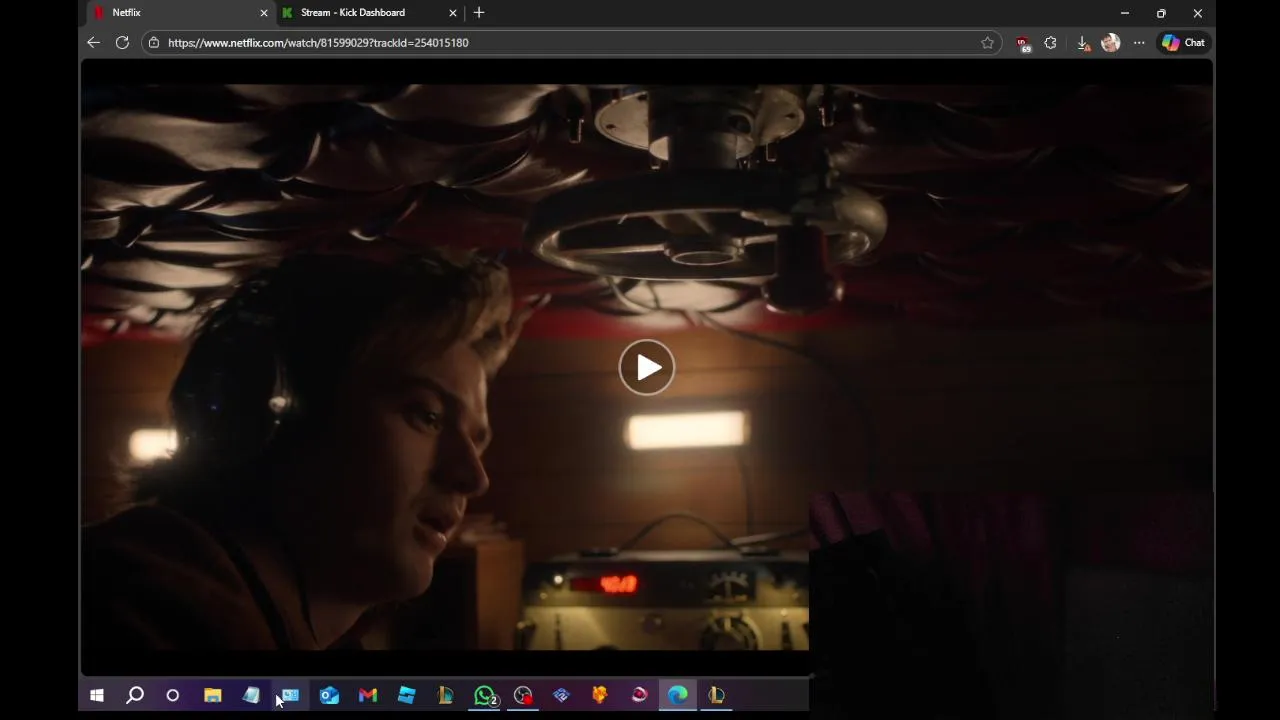The image size is (1280, 720).
Task: Switch to the Netflix tab
Action: 180,13
